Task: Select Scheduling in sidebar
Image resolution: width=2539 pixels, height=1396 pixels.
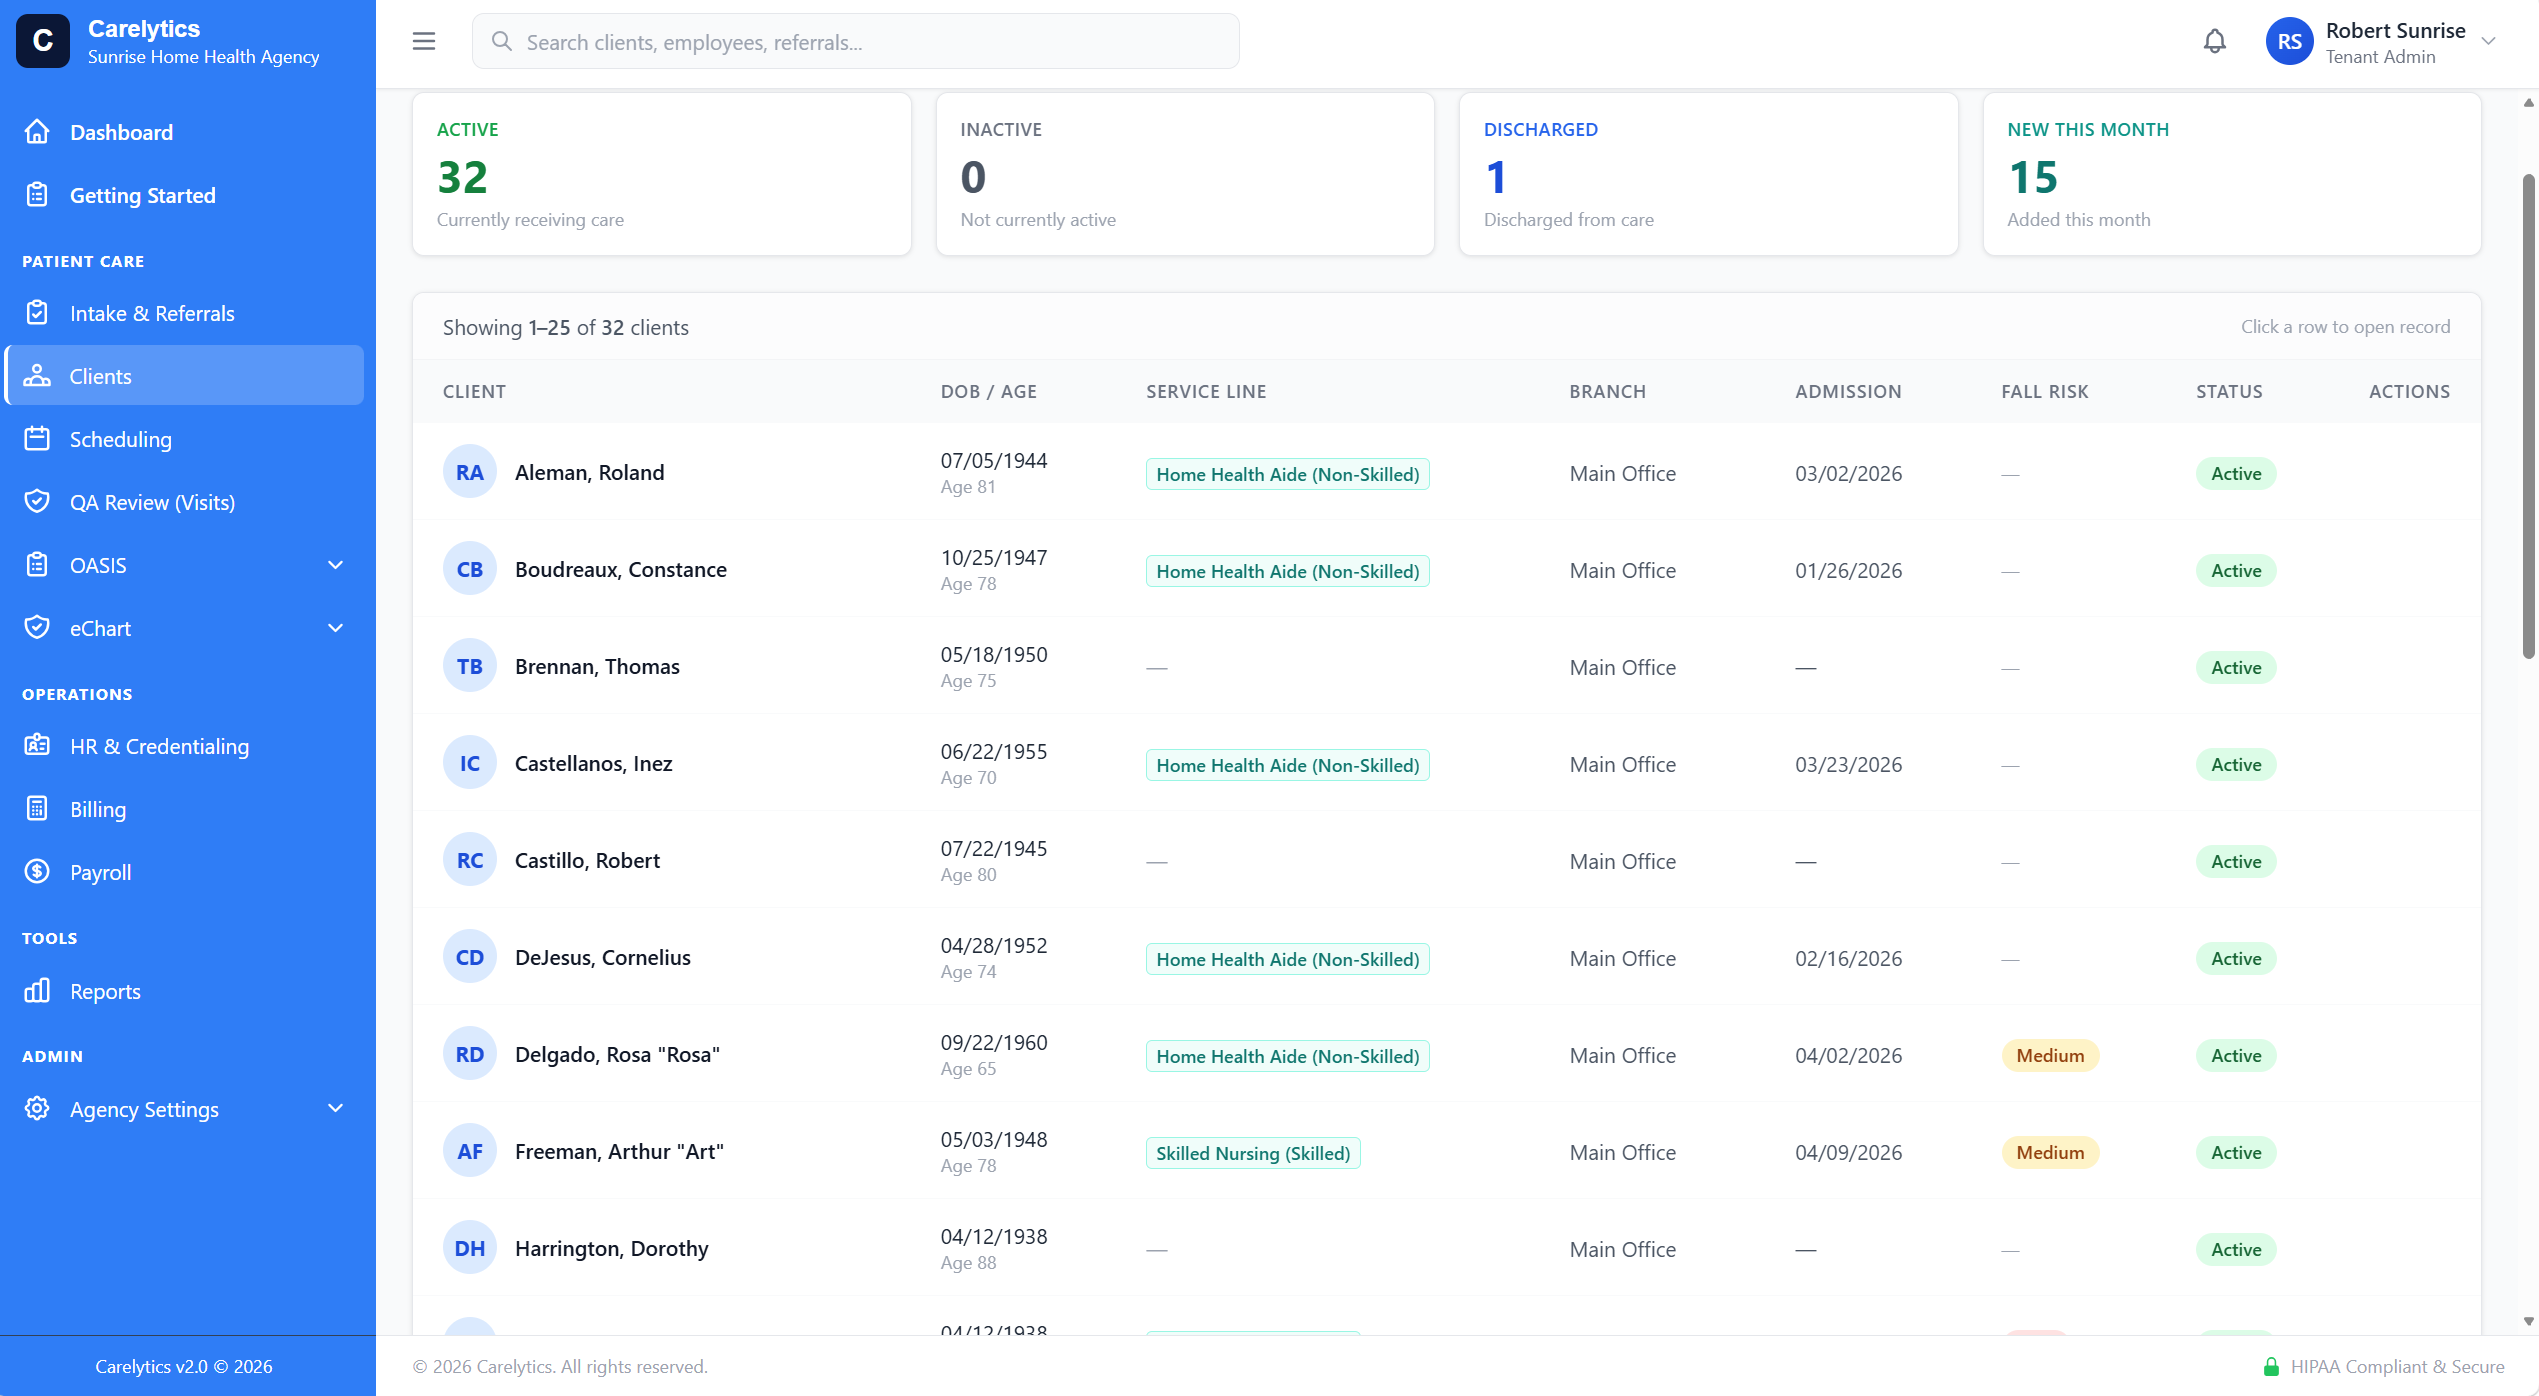Action: pyautogui.click(x=185, y=439)
